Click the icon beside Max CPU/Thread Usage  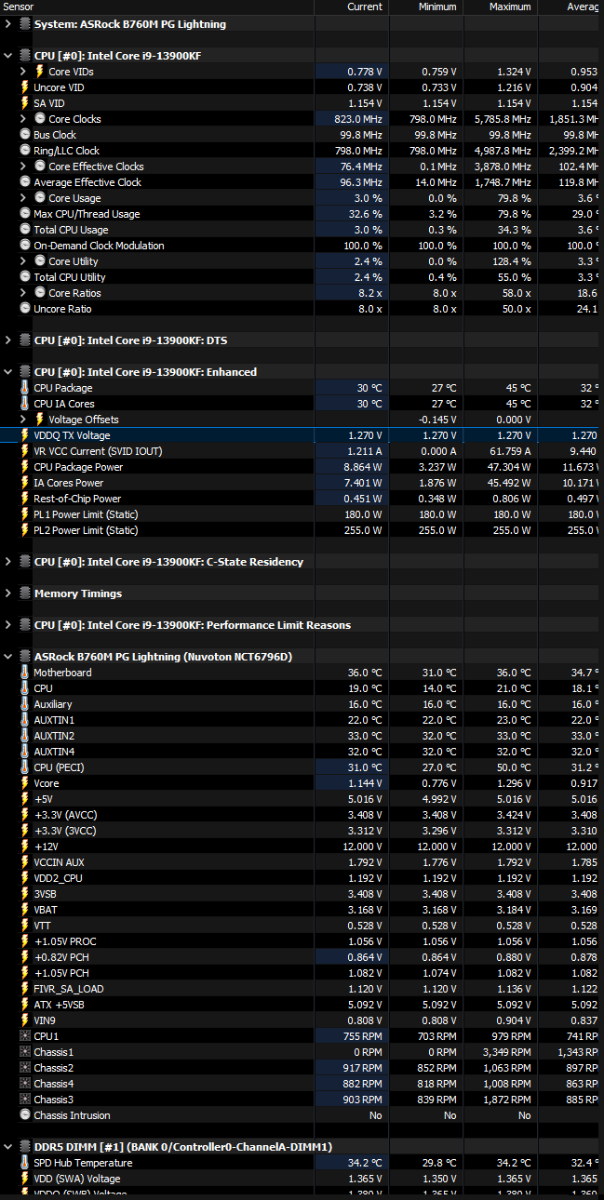[x=25, y=214]
